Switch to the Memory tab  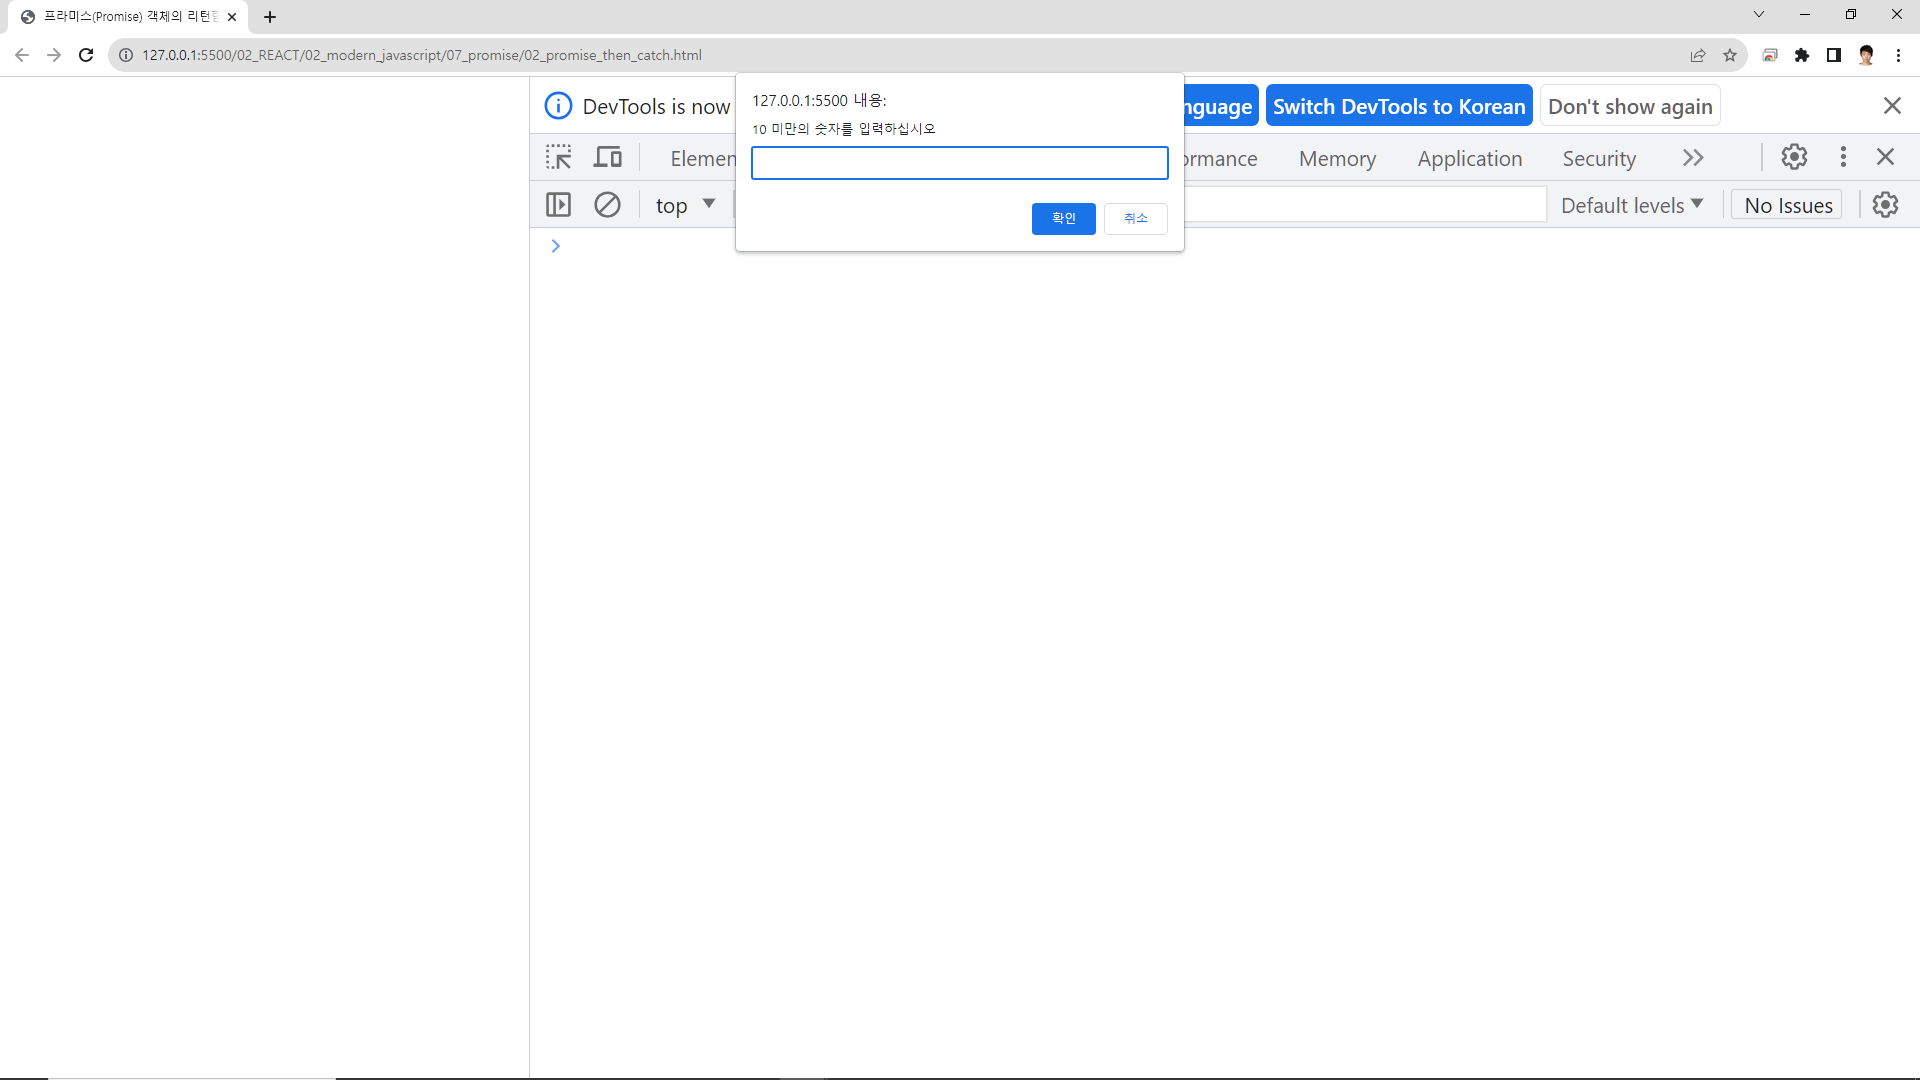click(1337, 158)
